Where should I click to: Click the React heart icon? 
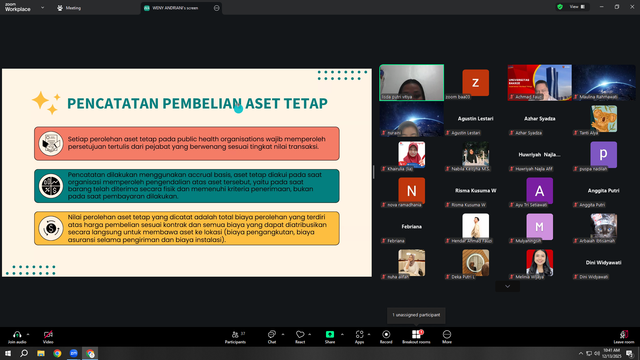click(300, 334)
